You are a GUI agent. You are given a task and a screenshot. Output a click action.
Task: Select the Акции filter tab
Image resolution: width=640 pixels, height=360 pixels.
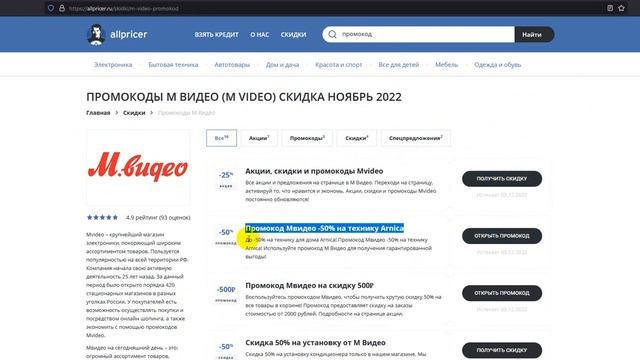pyautogui.click(x=259, y=138)
